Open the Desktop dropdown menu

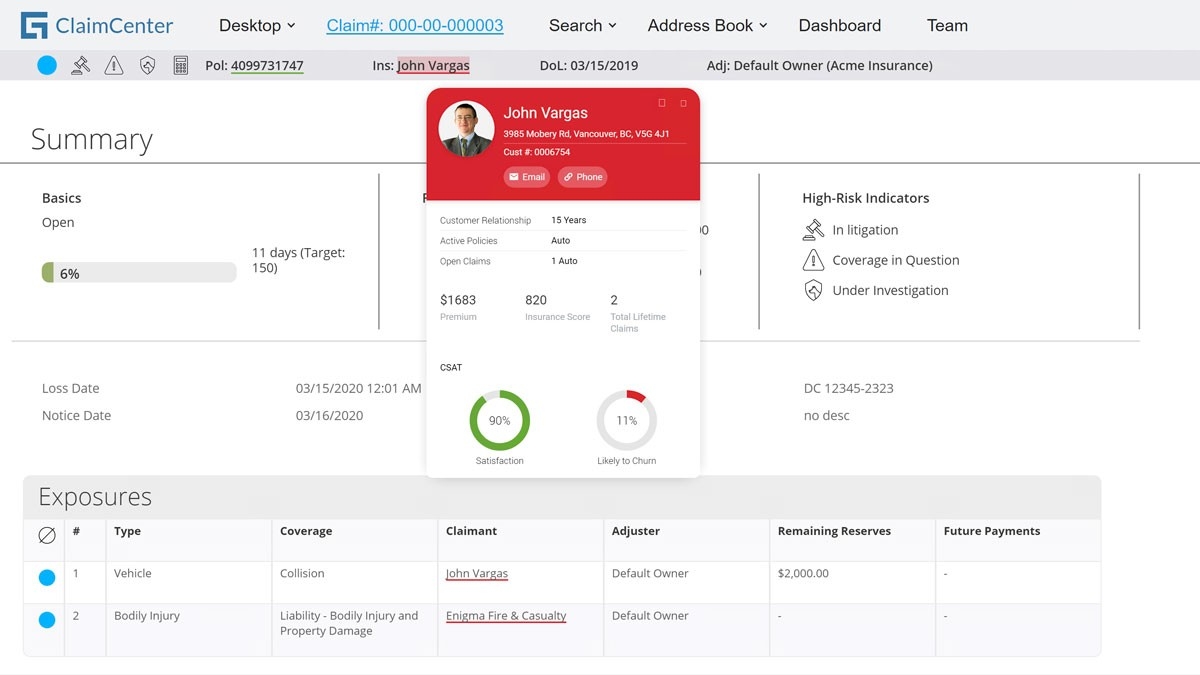[257, 25]
